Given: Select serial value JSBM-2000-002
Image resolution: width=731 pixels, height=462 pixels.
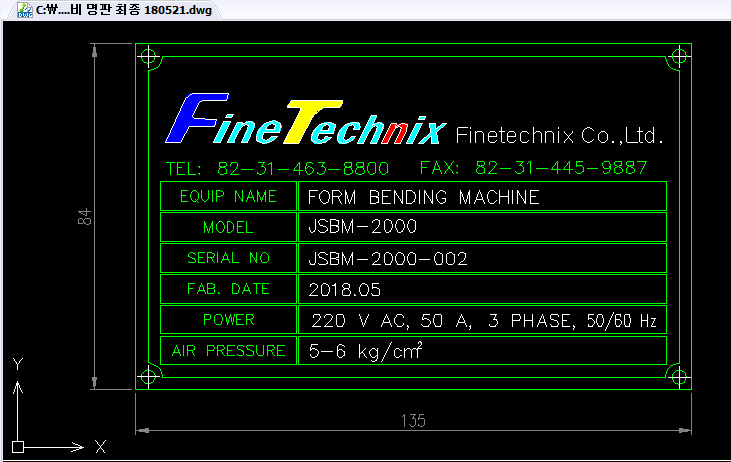Looking at the screenshot, I should 388,259.
